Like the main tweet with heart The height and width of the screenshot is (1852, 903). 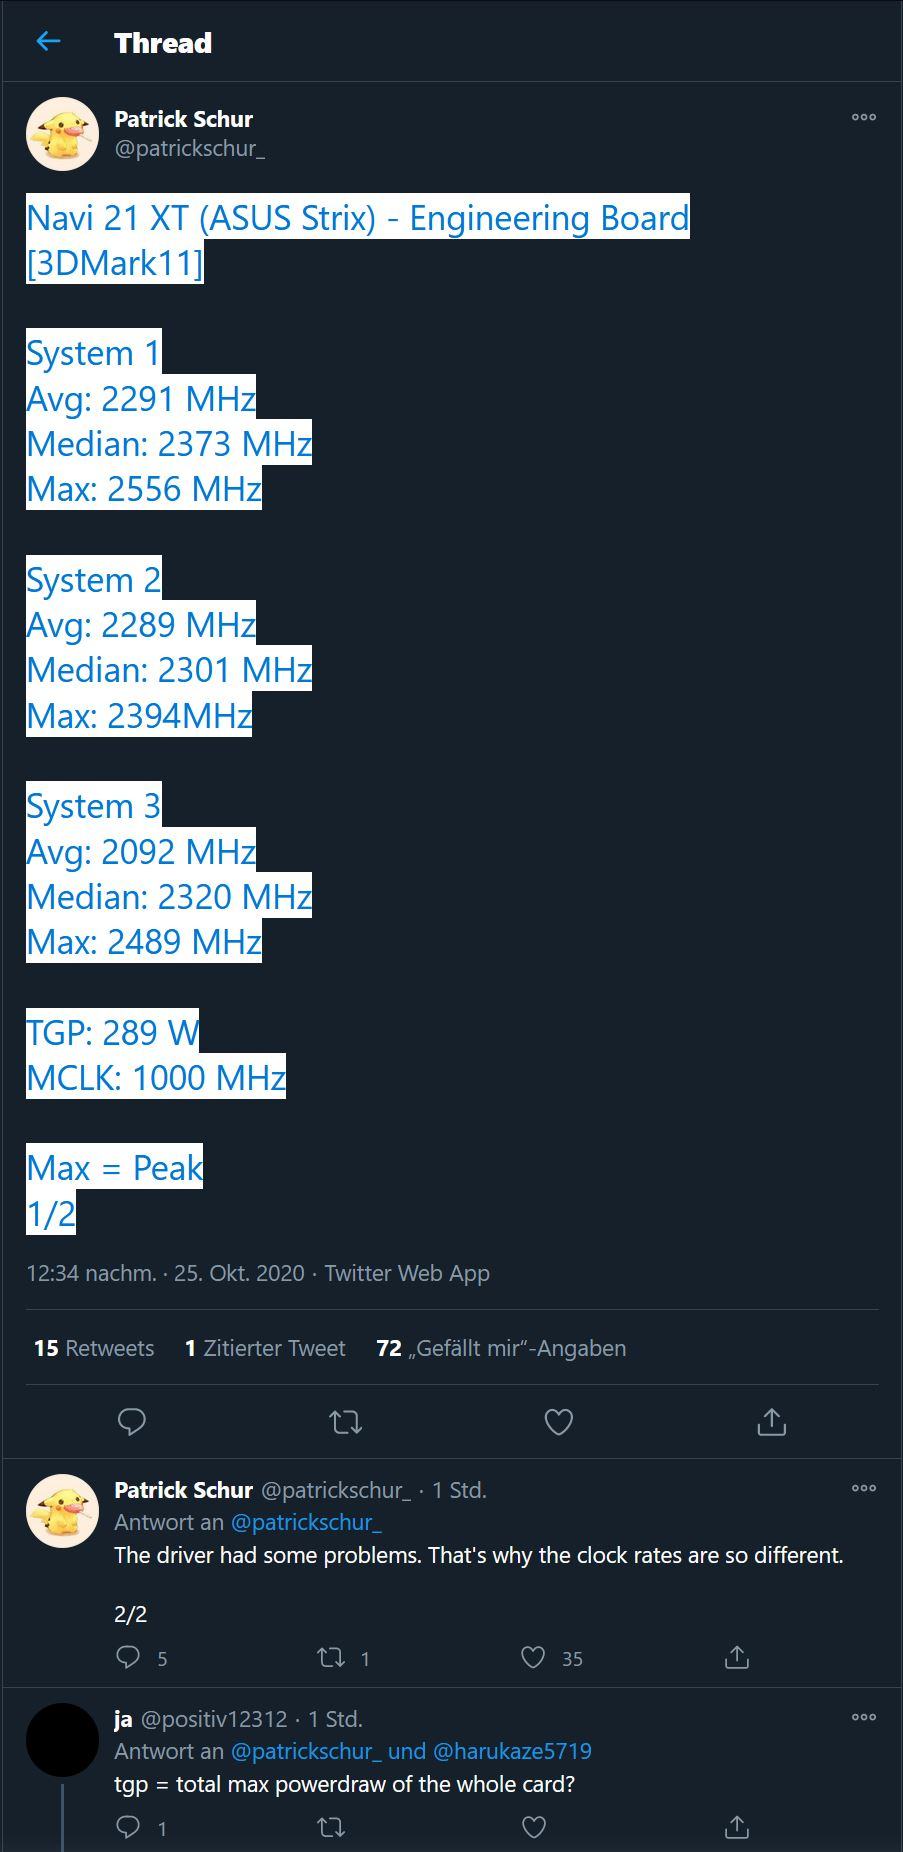(x=559, y=1421)
